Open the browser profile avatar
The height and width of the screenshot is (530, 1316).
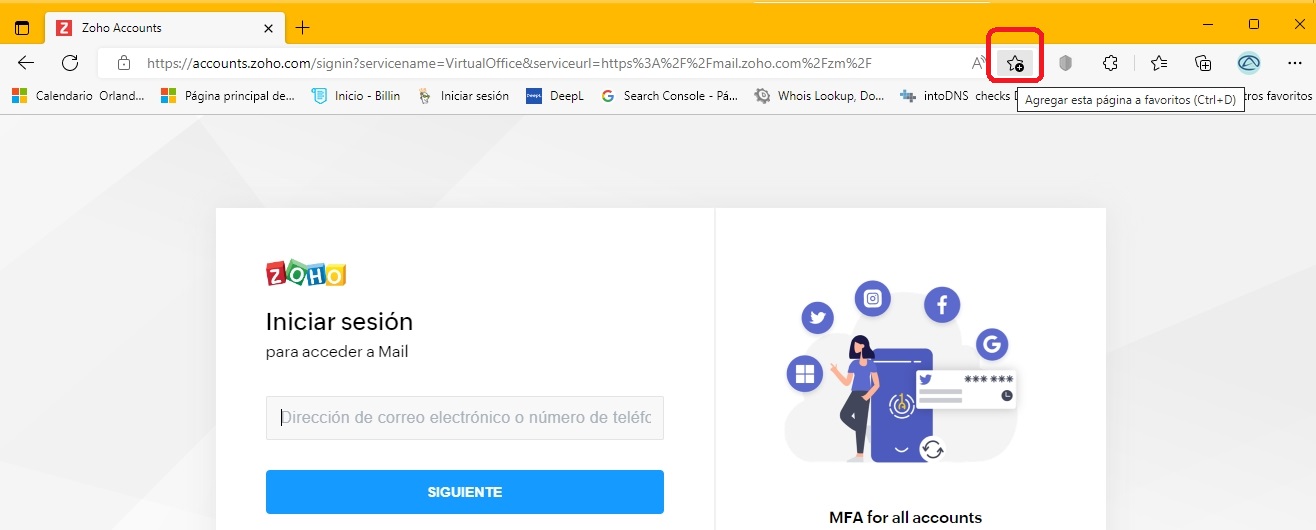point(1248,63)
